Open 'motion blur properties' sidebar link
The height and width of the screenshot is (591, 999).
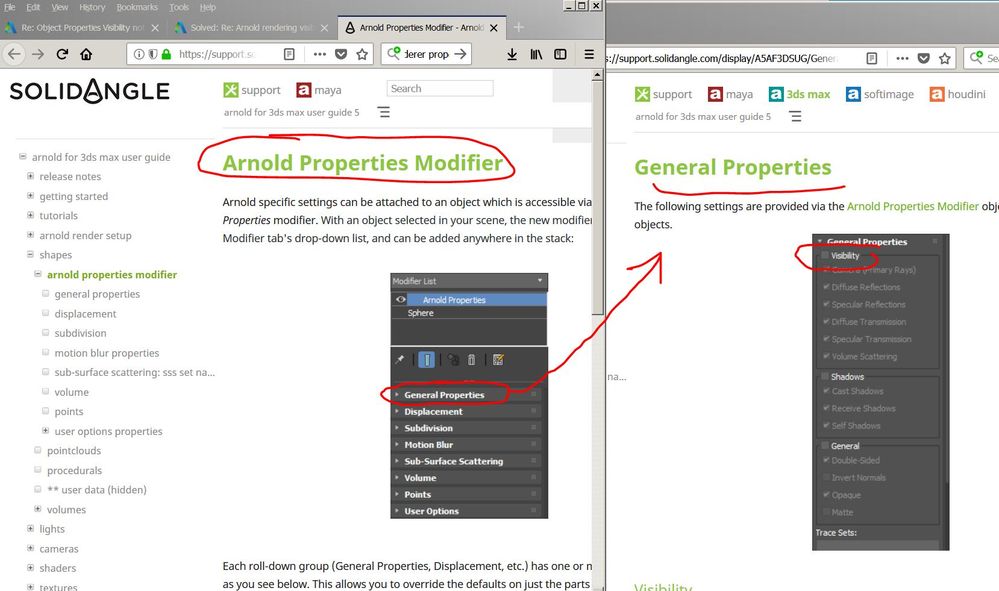click(107, 353)
